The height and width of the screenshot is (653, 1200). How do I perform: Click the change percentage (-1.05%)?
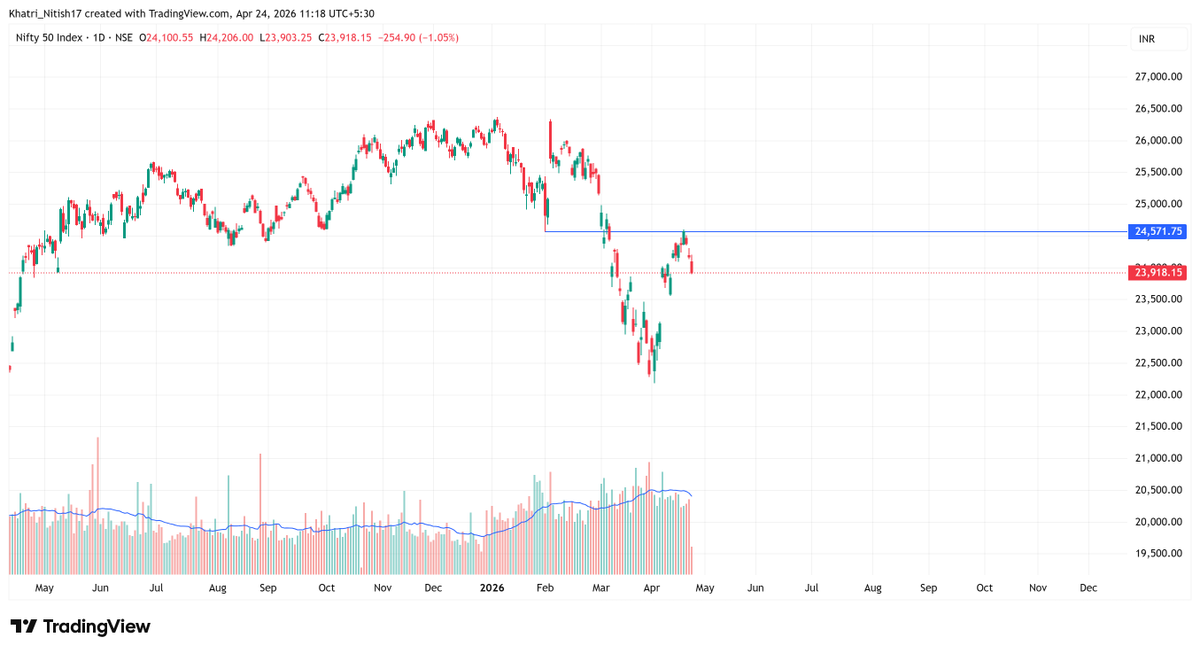coord(438,36)
